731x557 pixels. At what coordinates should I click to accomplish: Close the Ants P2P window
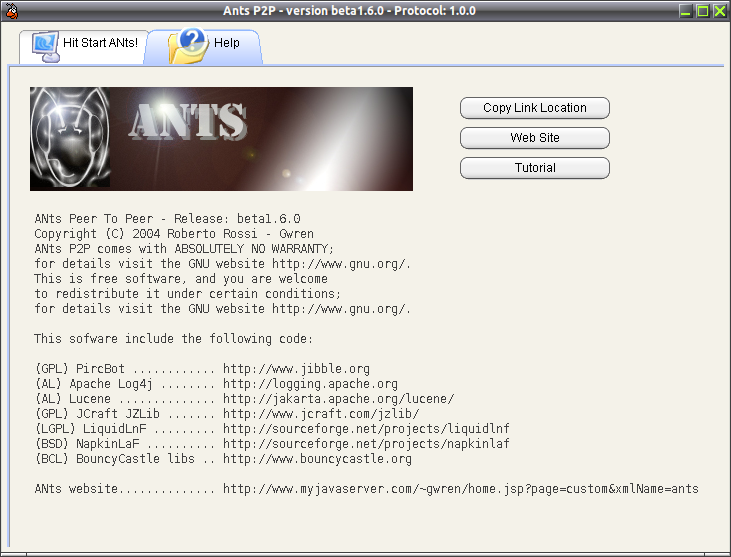pos(720,11)
